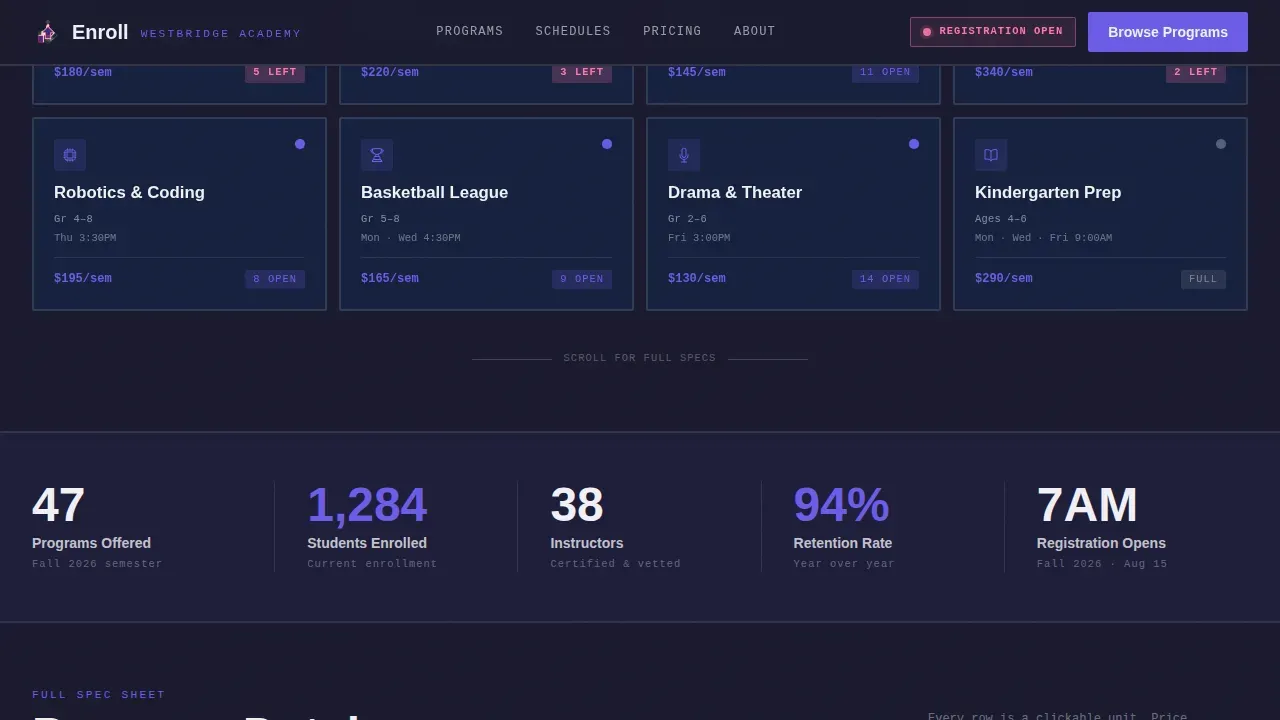This screenshot has width=1280, height=720.
Task: Click the 9 OPEN badge
Action: (582, 279)
